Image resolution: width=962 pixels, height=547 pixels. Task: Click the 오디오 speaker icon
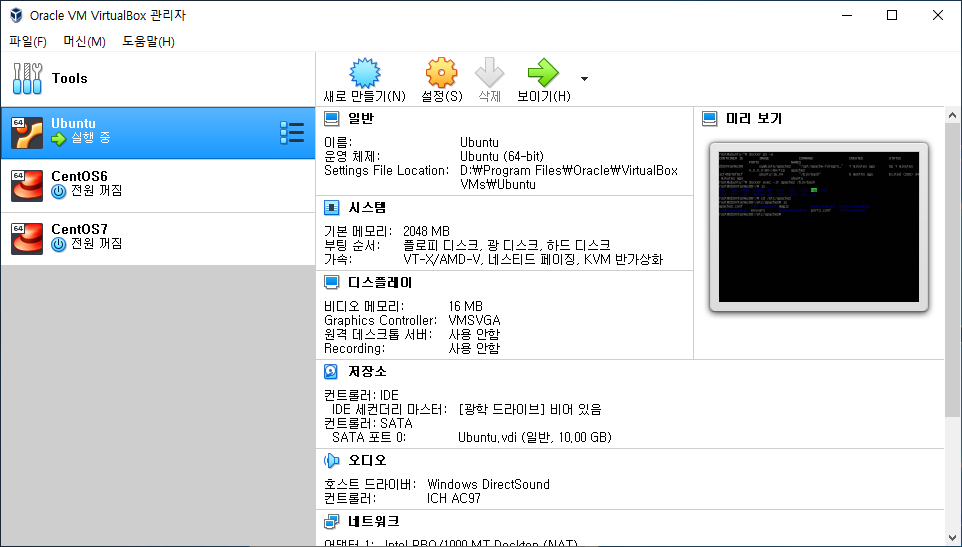point(331,461)
